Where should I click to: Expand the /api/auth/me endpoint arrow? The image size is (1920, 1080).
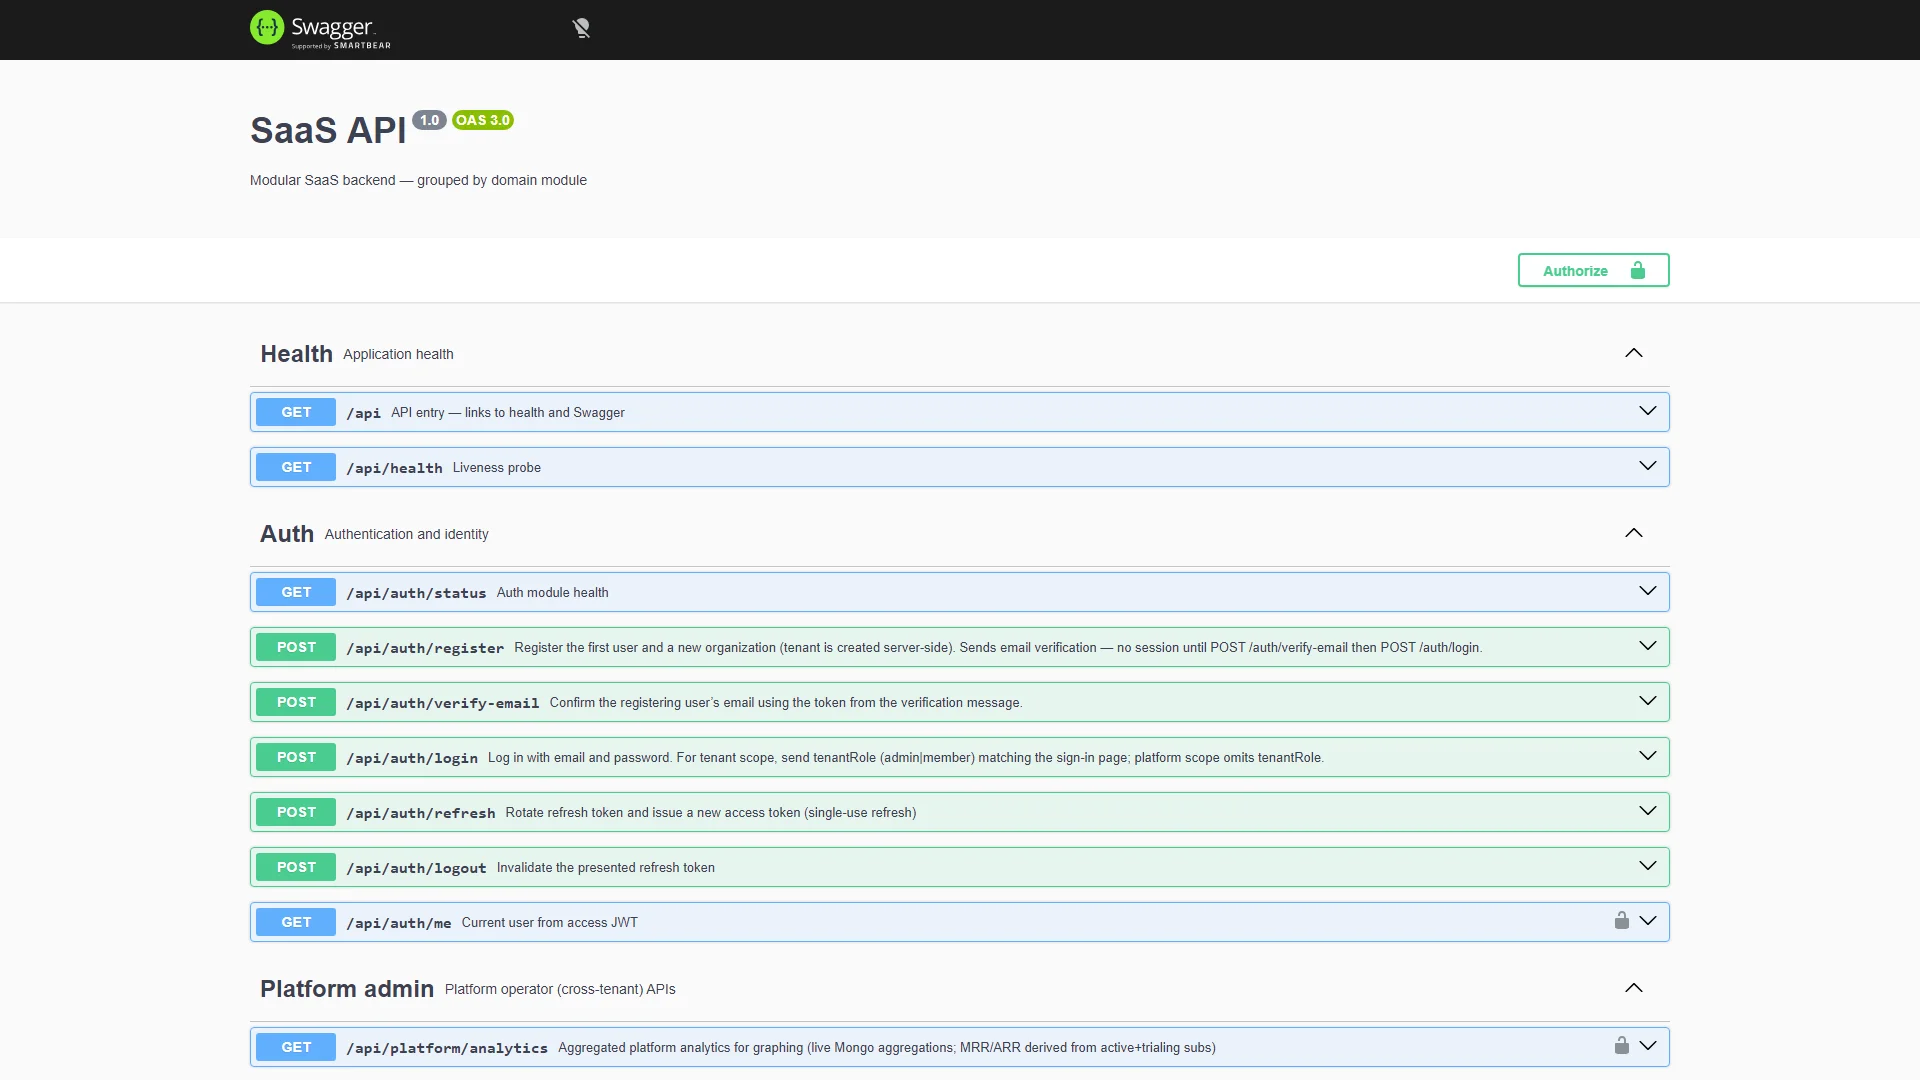pos(1647,921)
